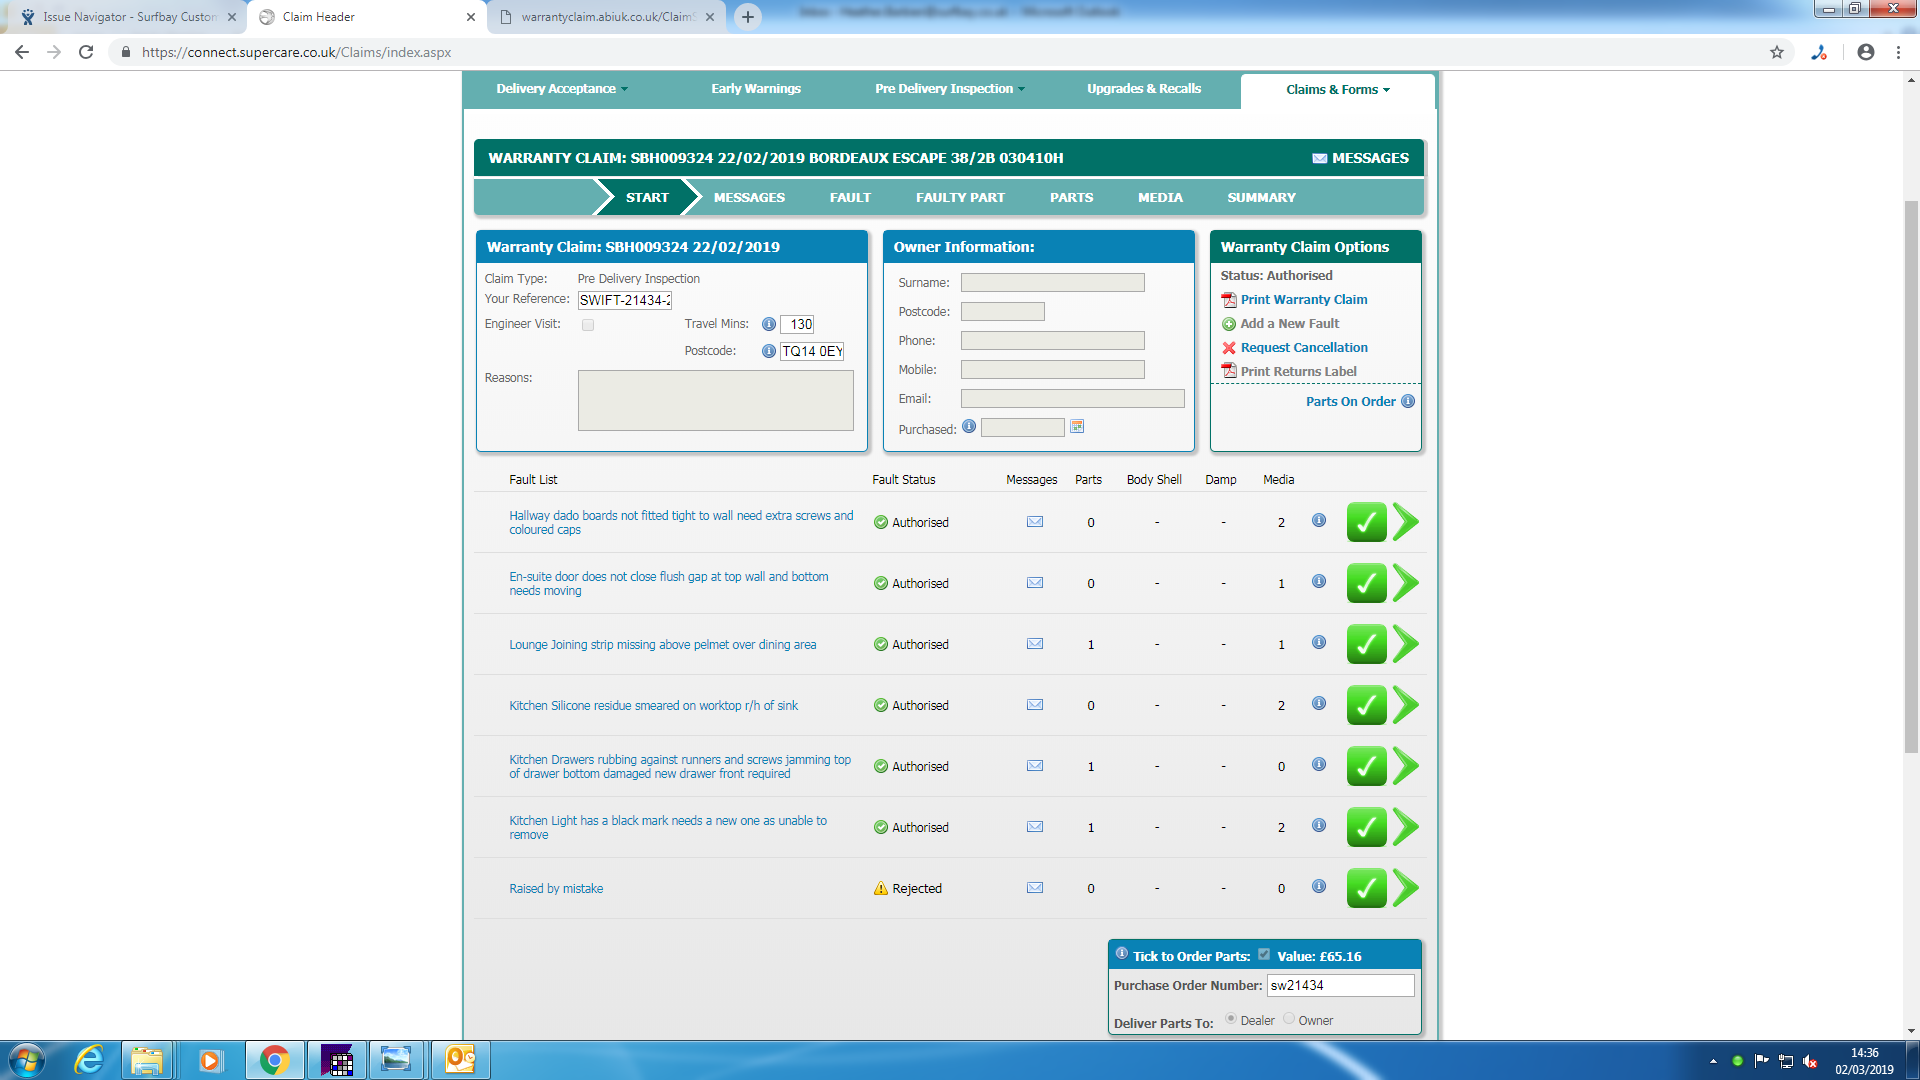This screenshot has height=1080, width=1920.
Task: Click the messages envelope for Hallway dado boards fault
Action: point(1035,522)
